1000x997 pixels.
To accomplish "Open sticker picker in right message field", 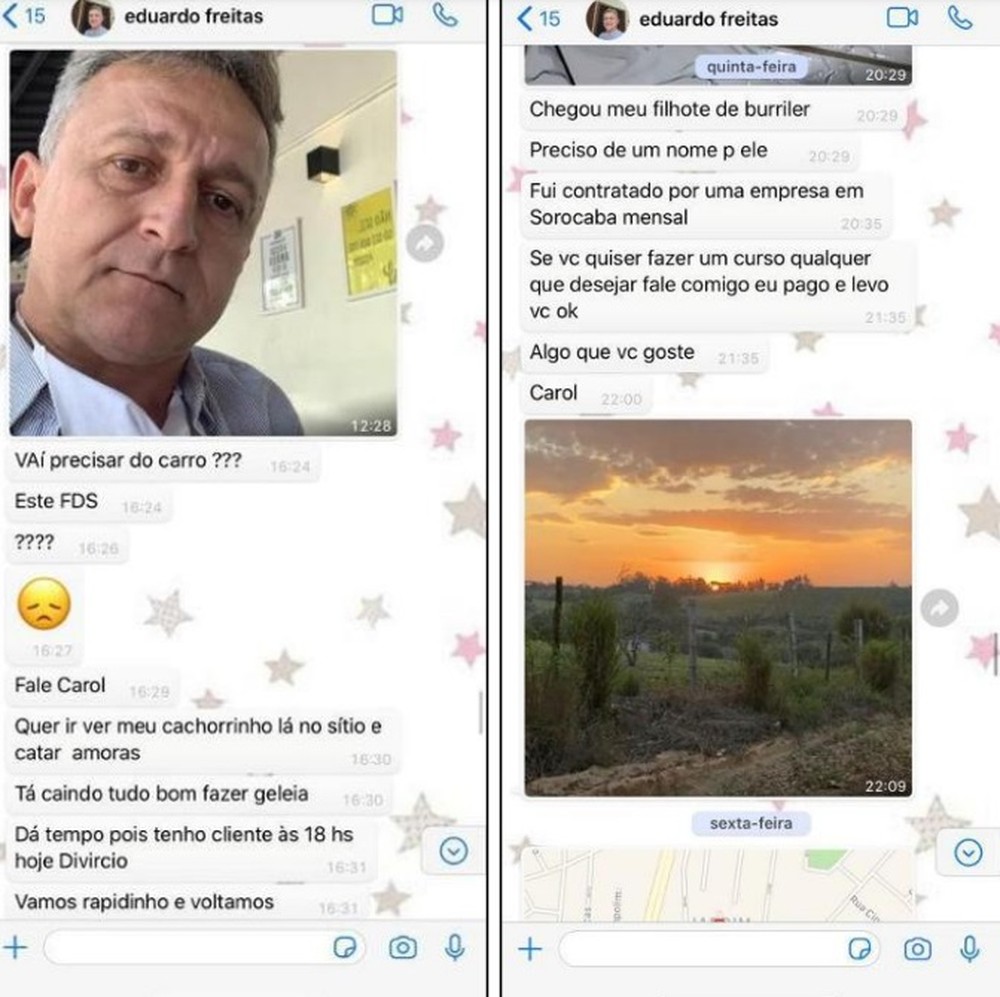I will (860, 950).
